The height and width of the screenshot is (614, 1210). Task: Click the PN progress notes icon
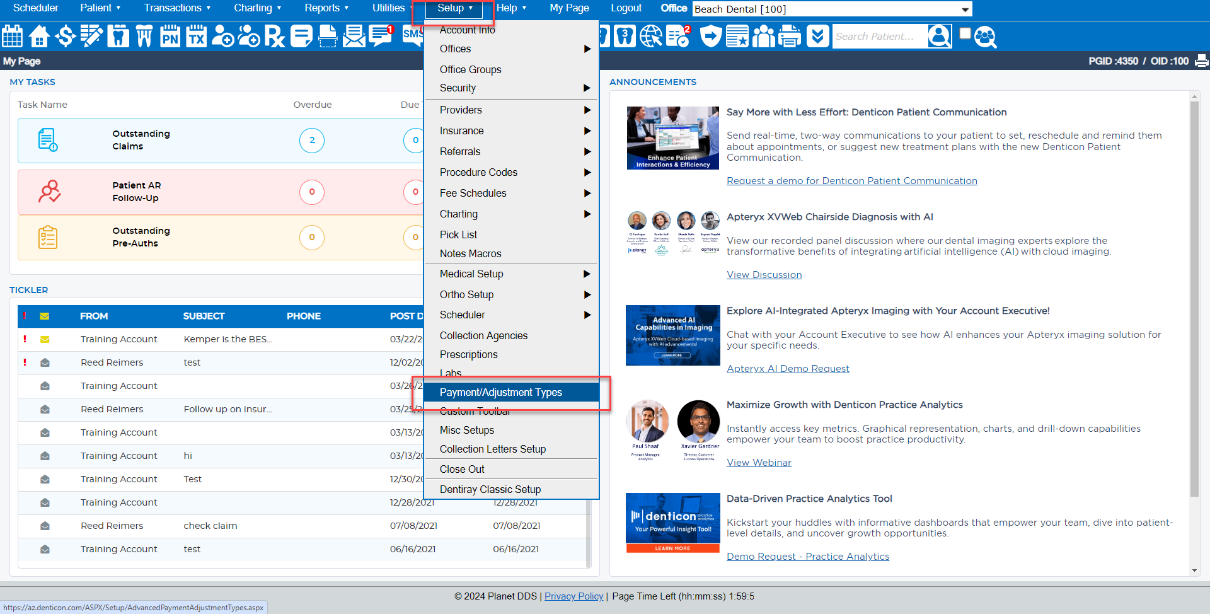tap(170, 37)
